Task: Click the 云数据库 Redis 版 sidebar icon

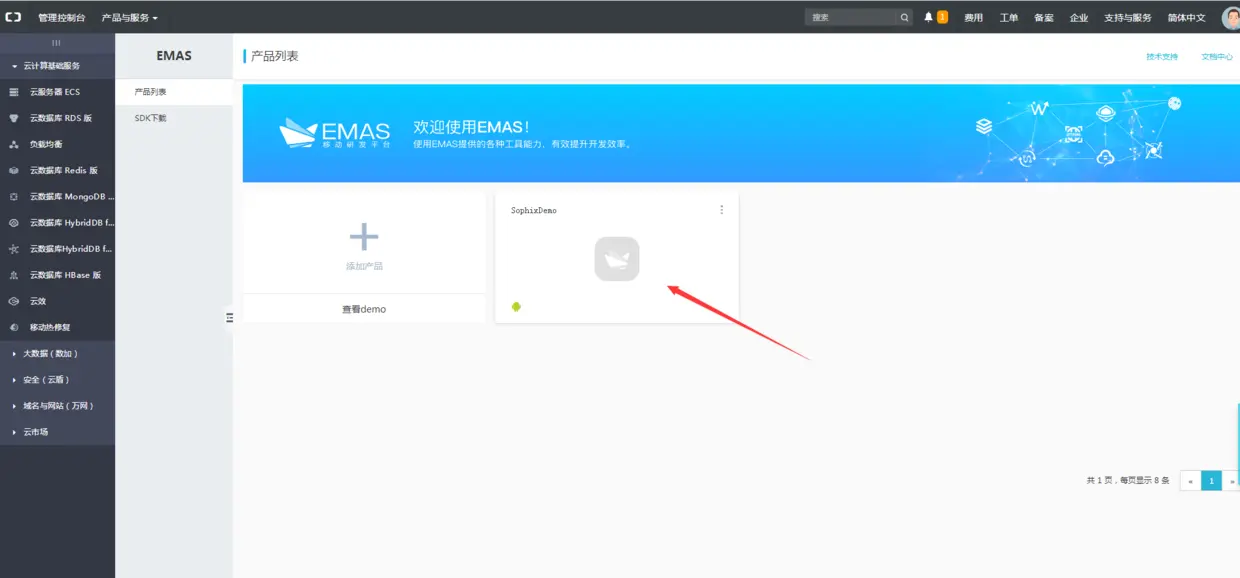Action: [14, 171]
